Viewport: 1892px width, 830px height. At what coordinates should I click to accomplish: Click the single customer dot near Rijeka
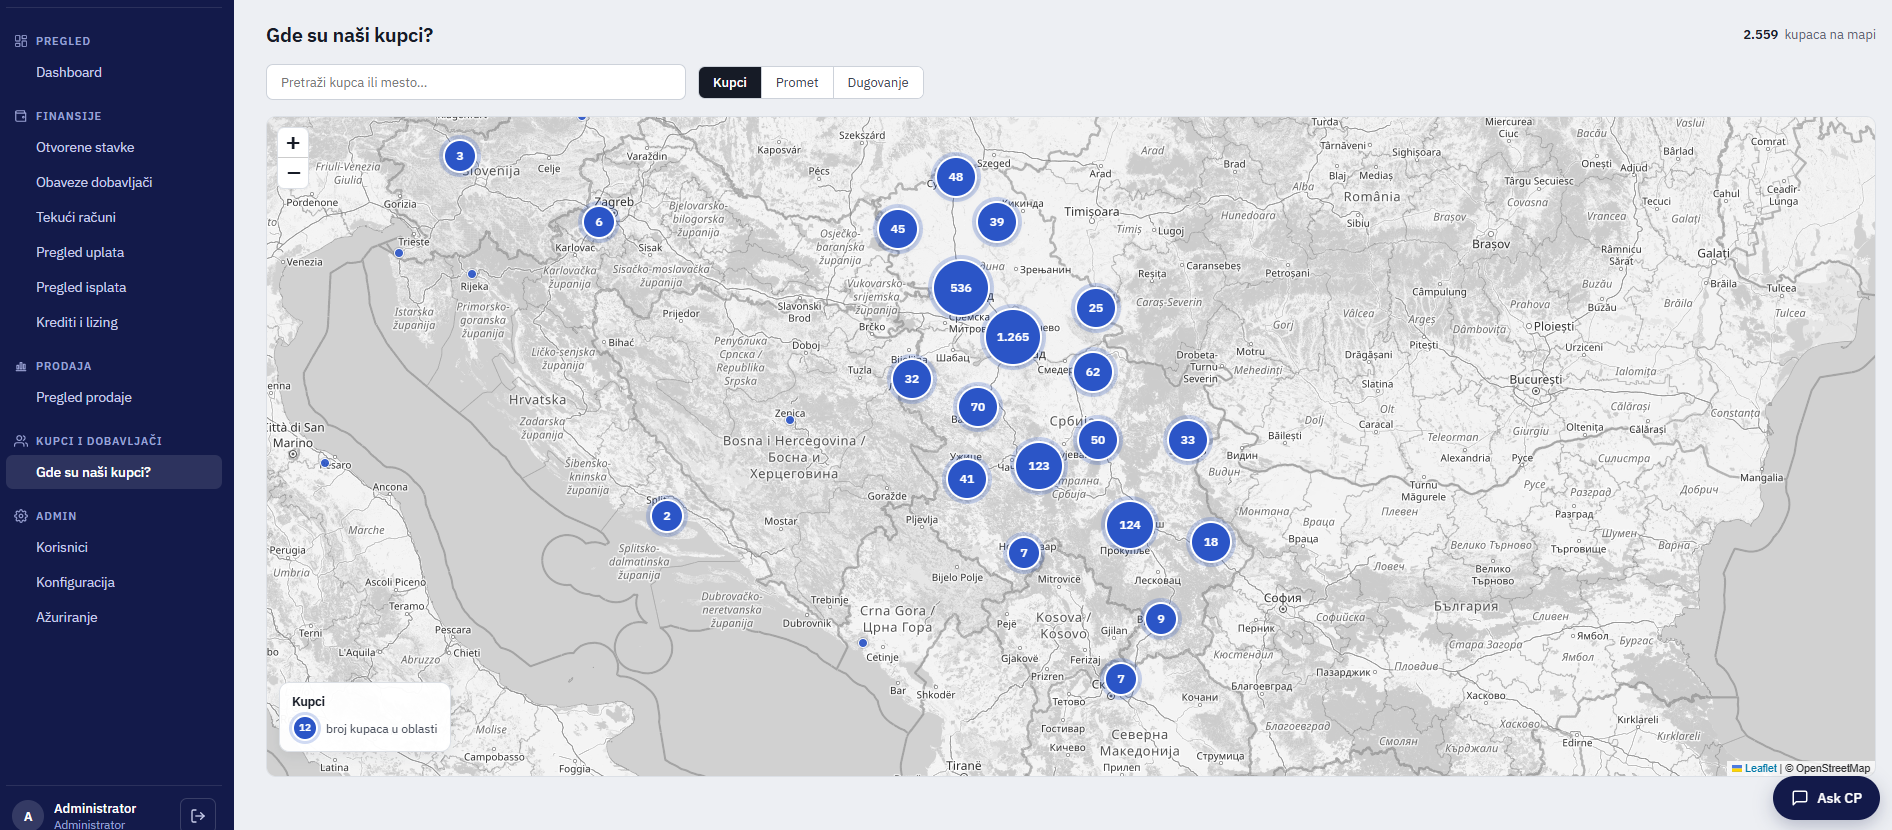tap(472, 274)
